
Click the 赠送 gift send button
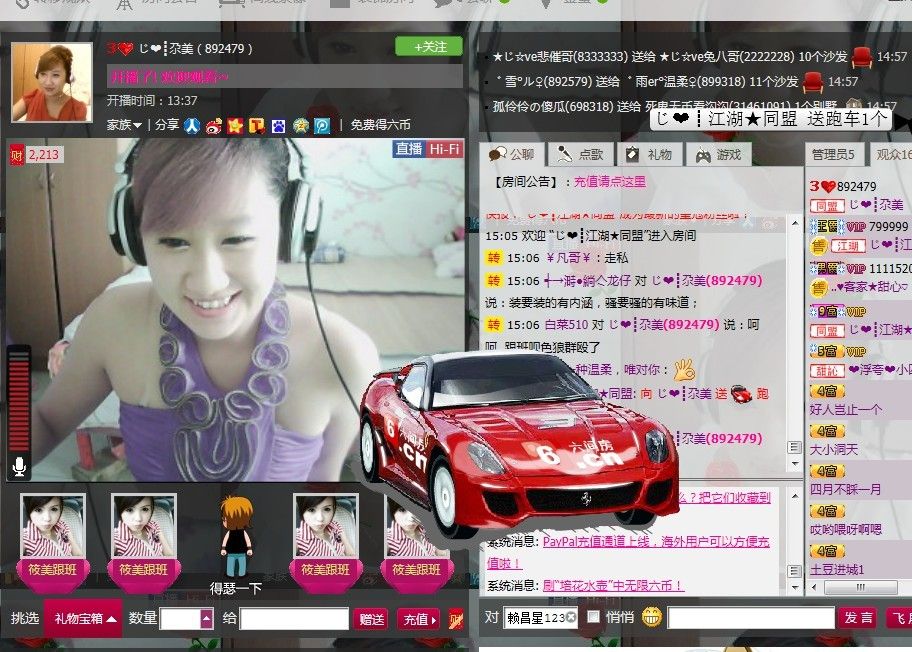370,619
